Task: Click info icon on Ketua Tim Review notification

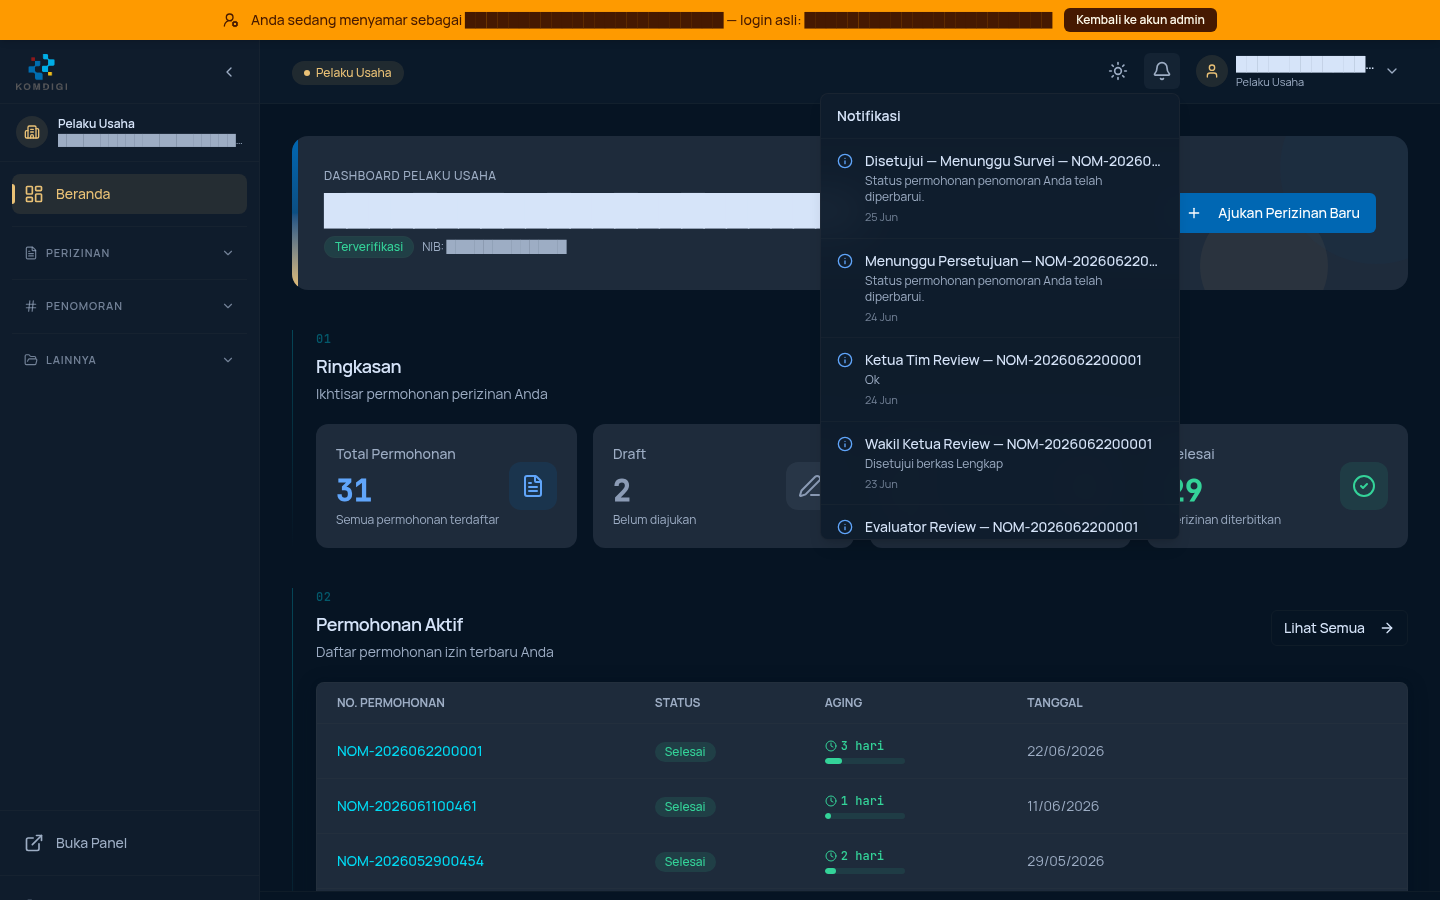Action: [845, 360]
